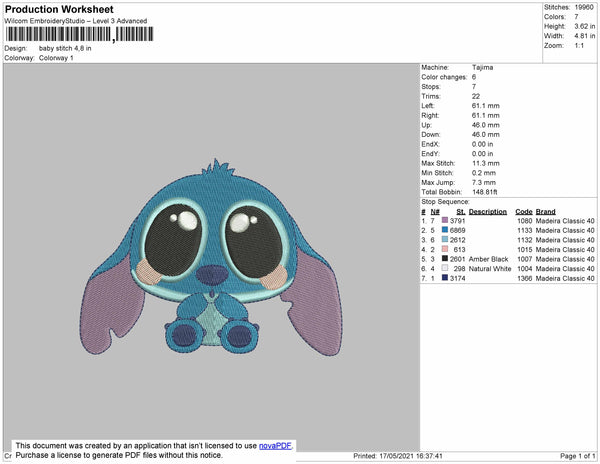Viewport: 600px width, 464px height.
Task: Click the baby stitch embroidery design preview
Action: click(211, 258)
